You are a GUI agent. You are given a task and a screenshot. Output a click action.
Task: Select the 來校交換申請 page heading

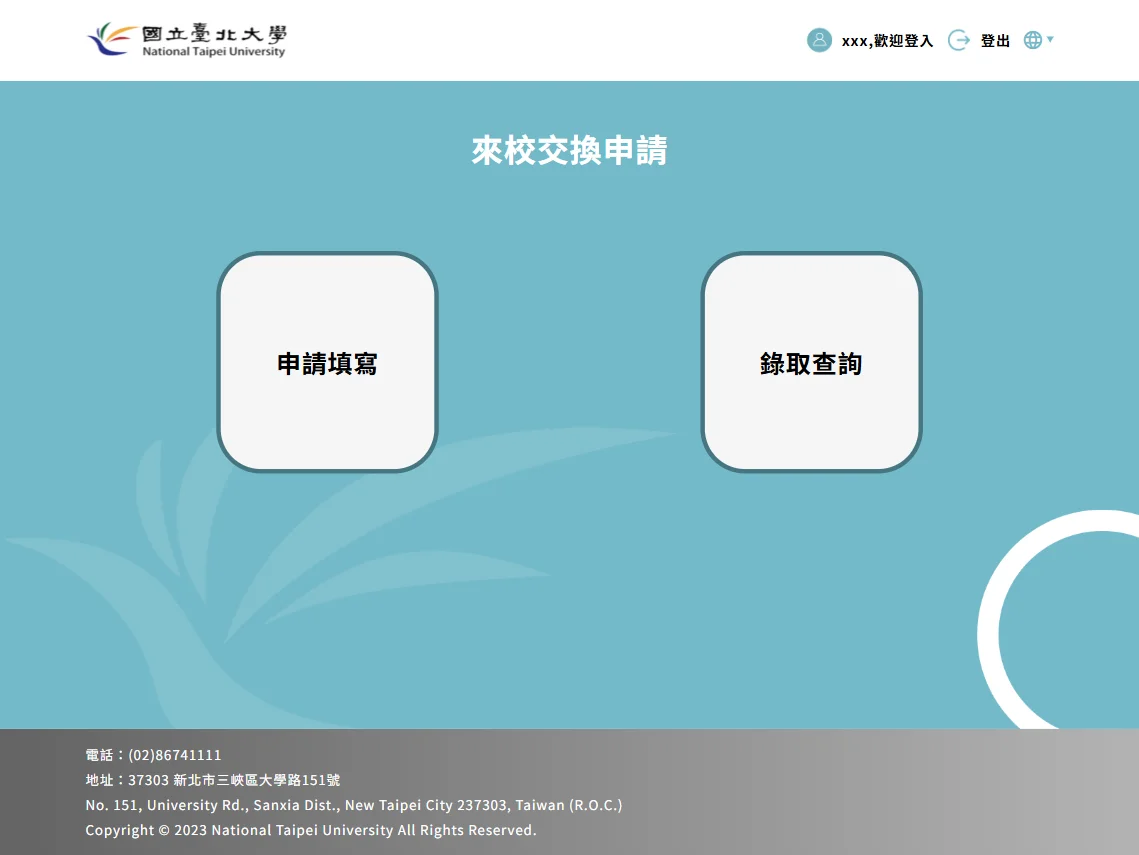click(x=569, y=151)
